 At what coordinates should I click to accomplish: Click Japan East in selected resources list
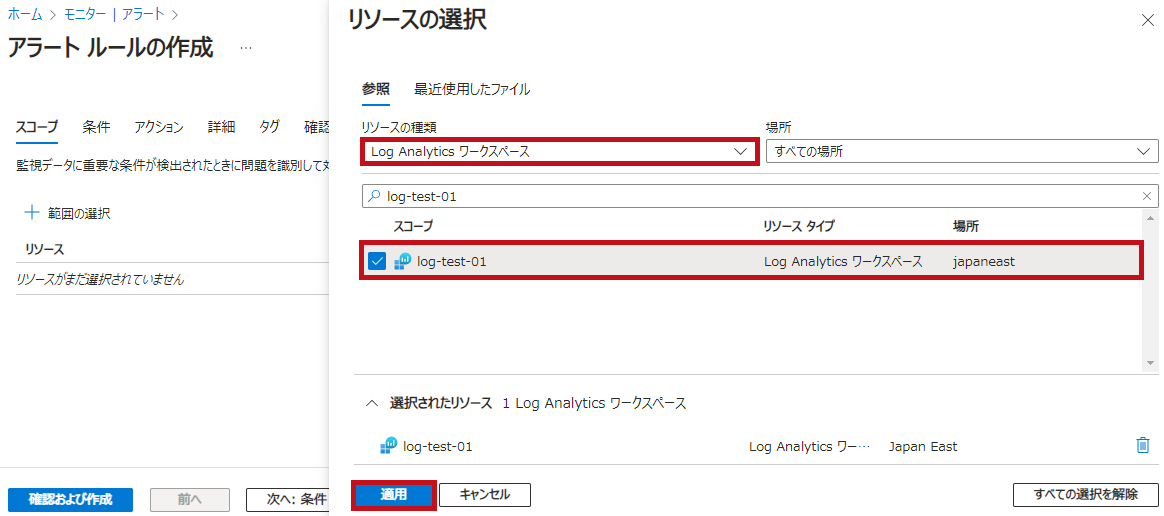(923, 446)
